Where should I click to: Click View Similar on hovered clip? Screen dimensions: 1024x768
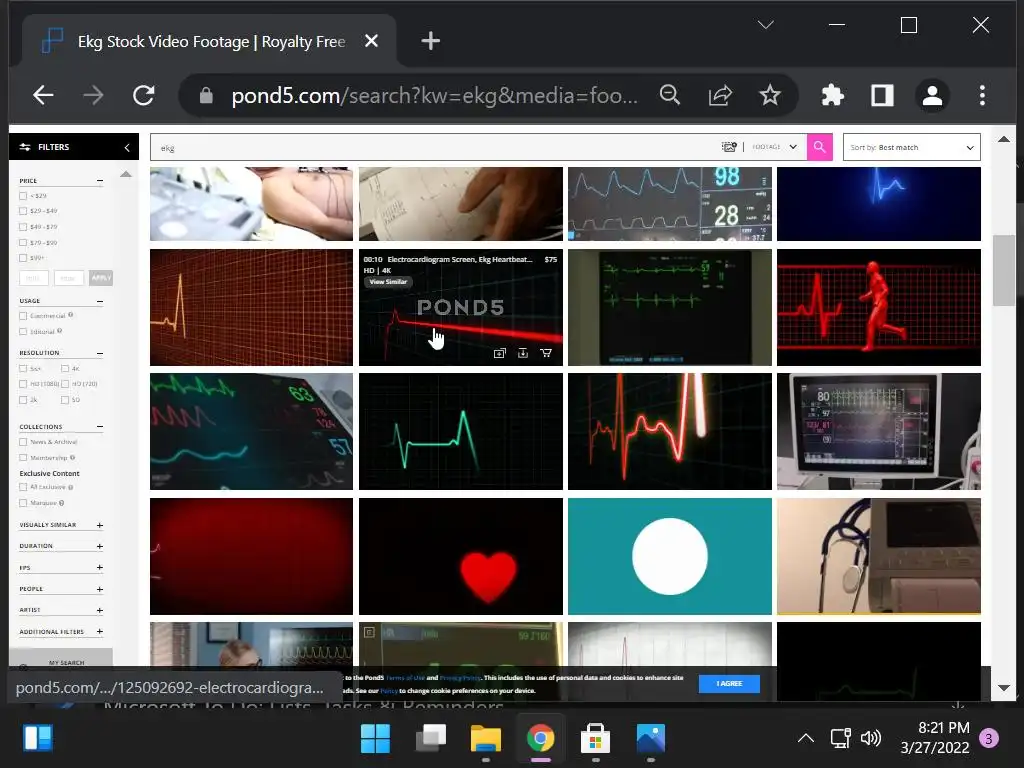388,282
